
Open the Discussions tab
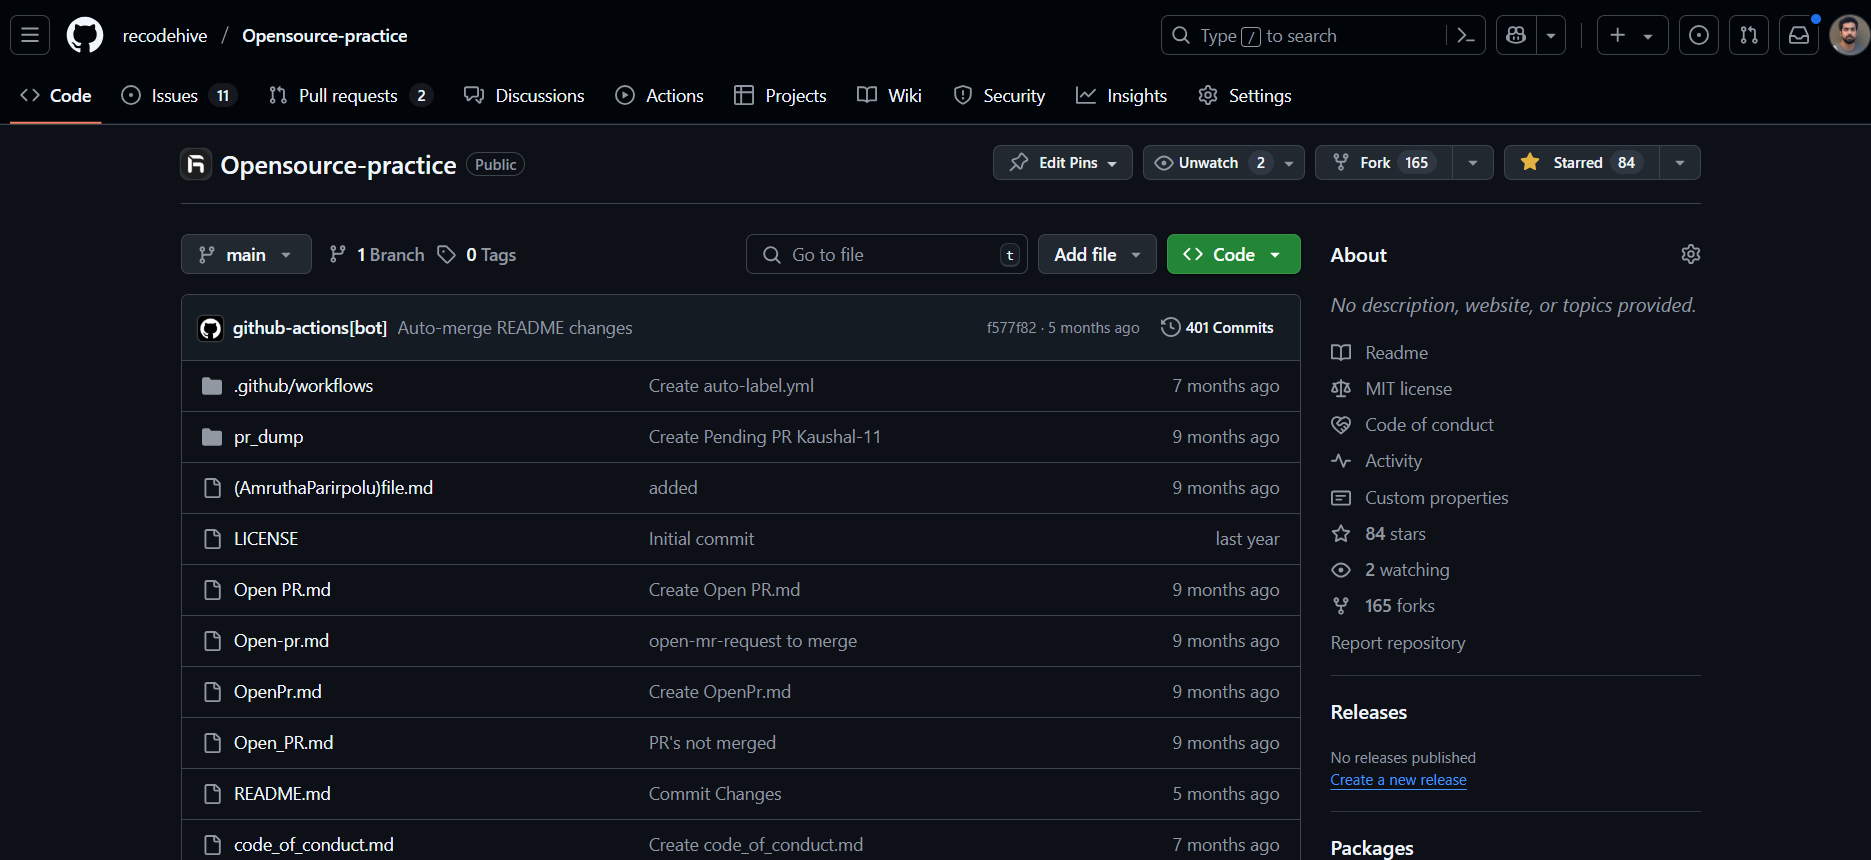(x=525, y=96)
